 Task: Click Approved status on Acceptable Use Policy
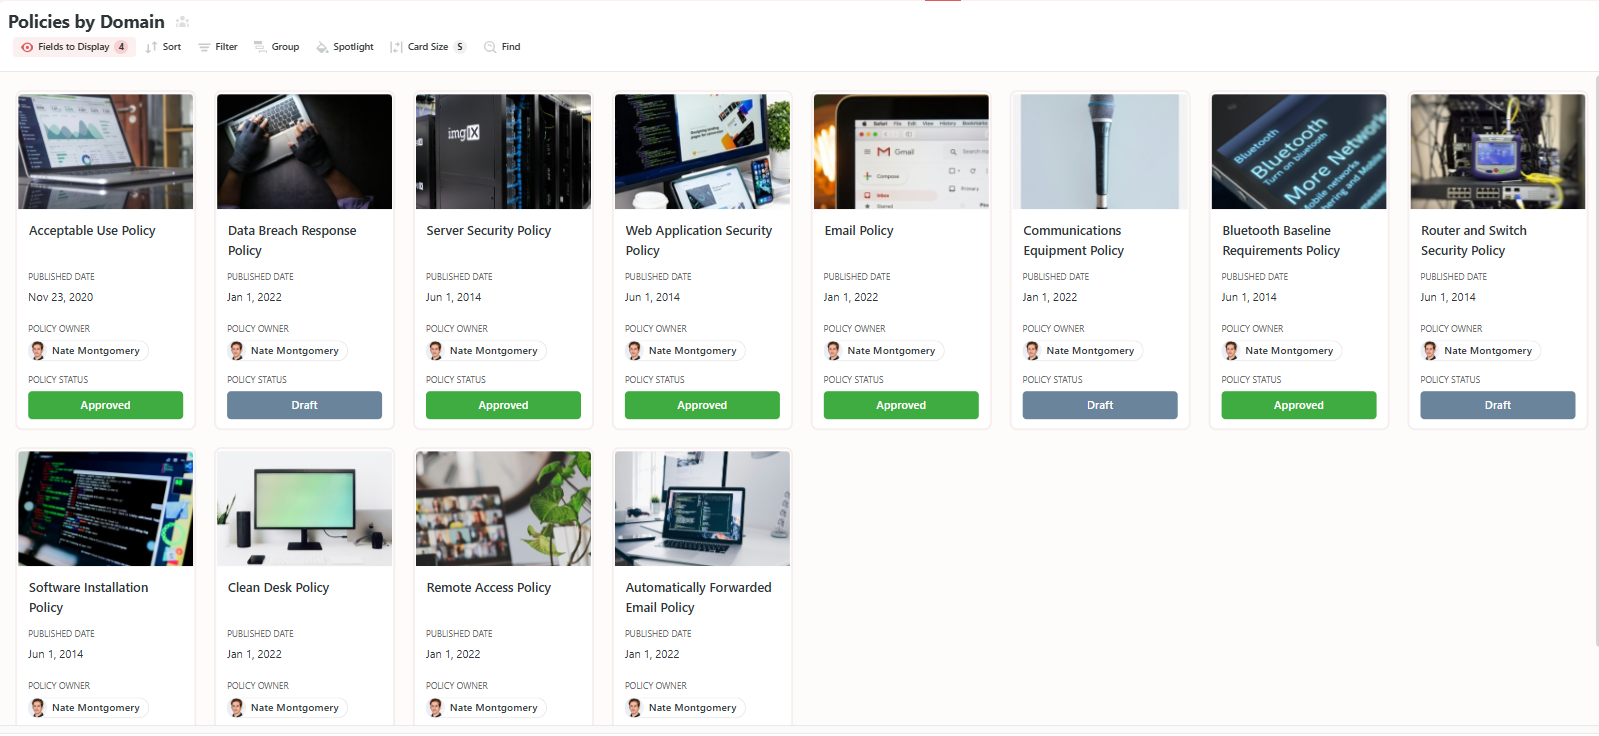(x=105, y=405)
